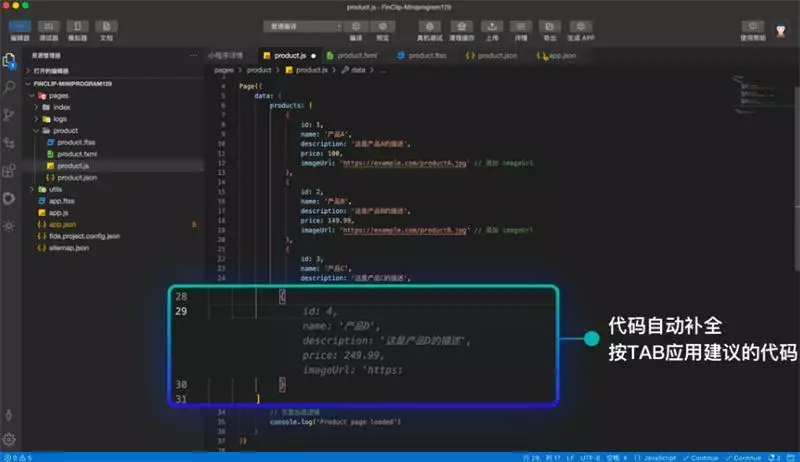
Task: Switch to the 小程序详情 tab
Action: pos(226,55)
